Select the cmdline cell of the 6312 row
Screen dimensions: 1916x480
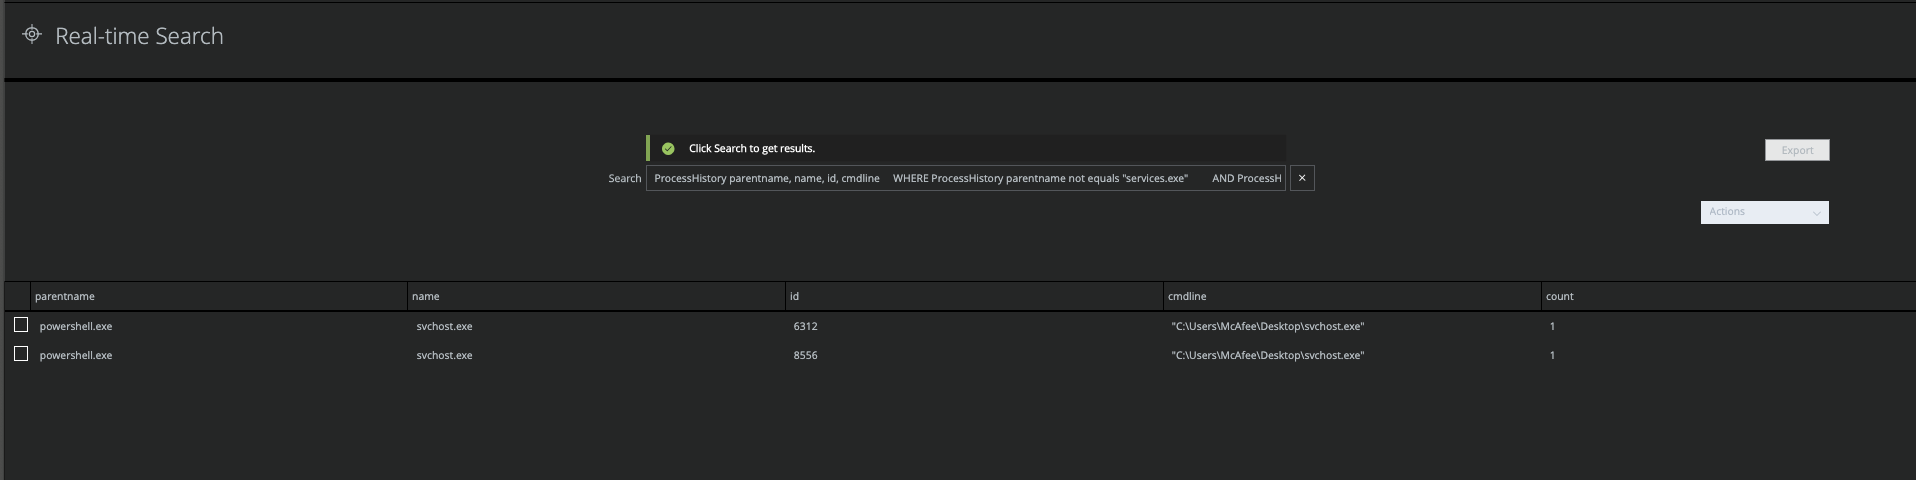pyautogui.click(x=1268, y=326)
